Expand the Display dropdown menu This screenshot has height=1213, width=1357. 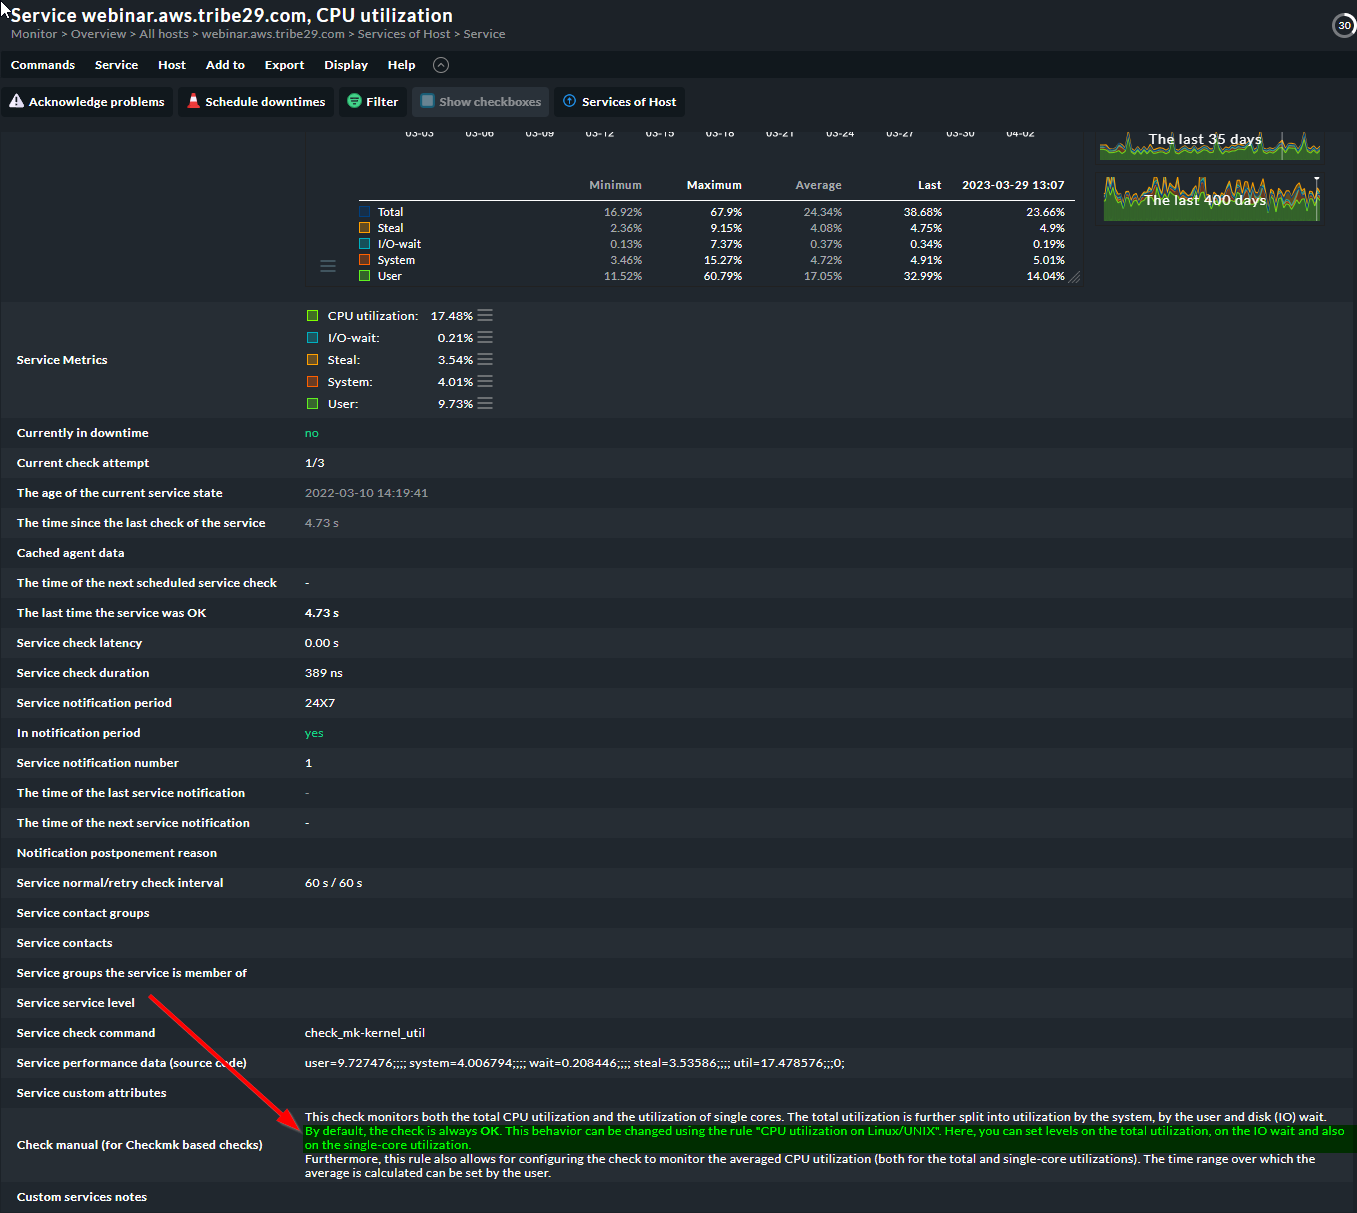click(x=345, y=65)
